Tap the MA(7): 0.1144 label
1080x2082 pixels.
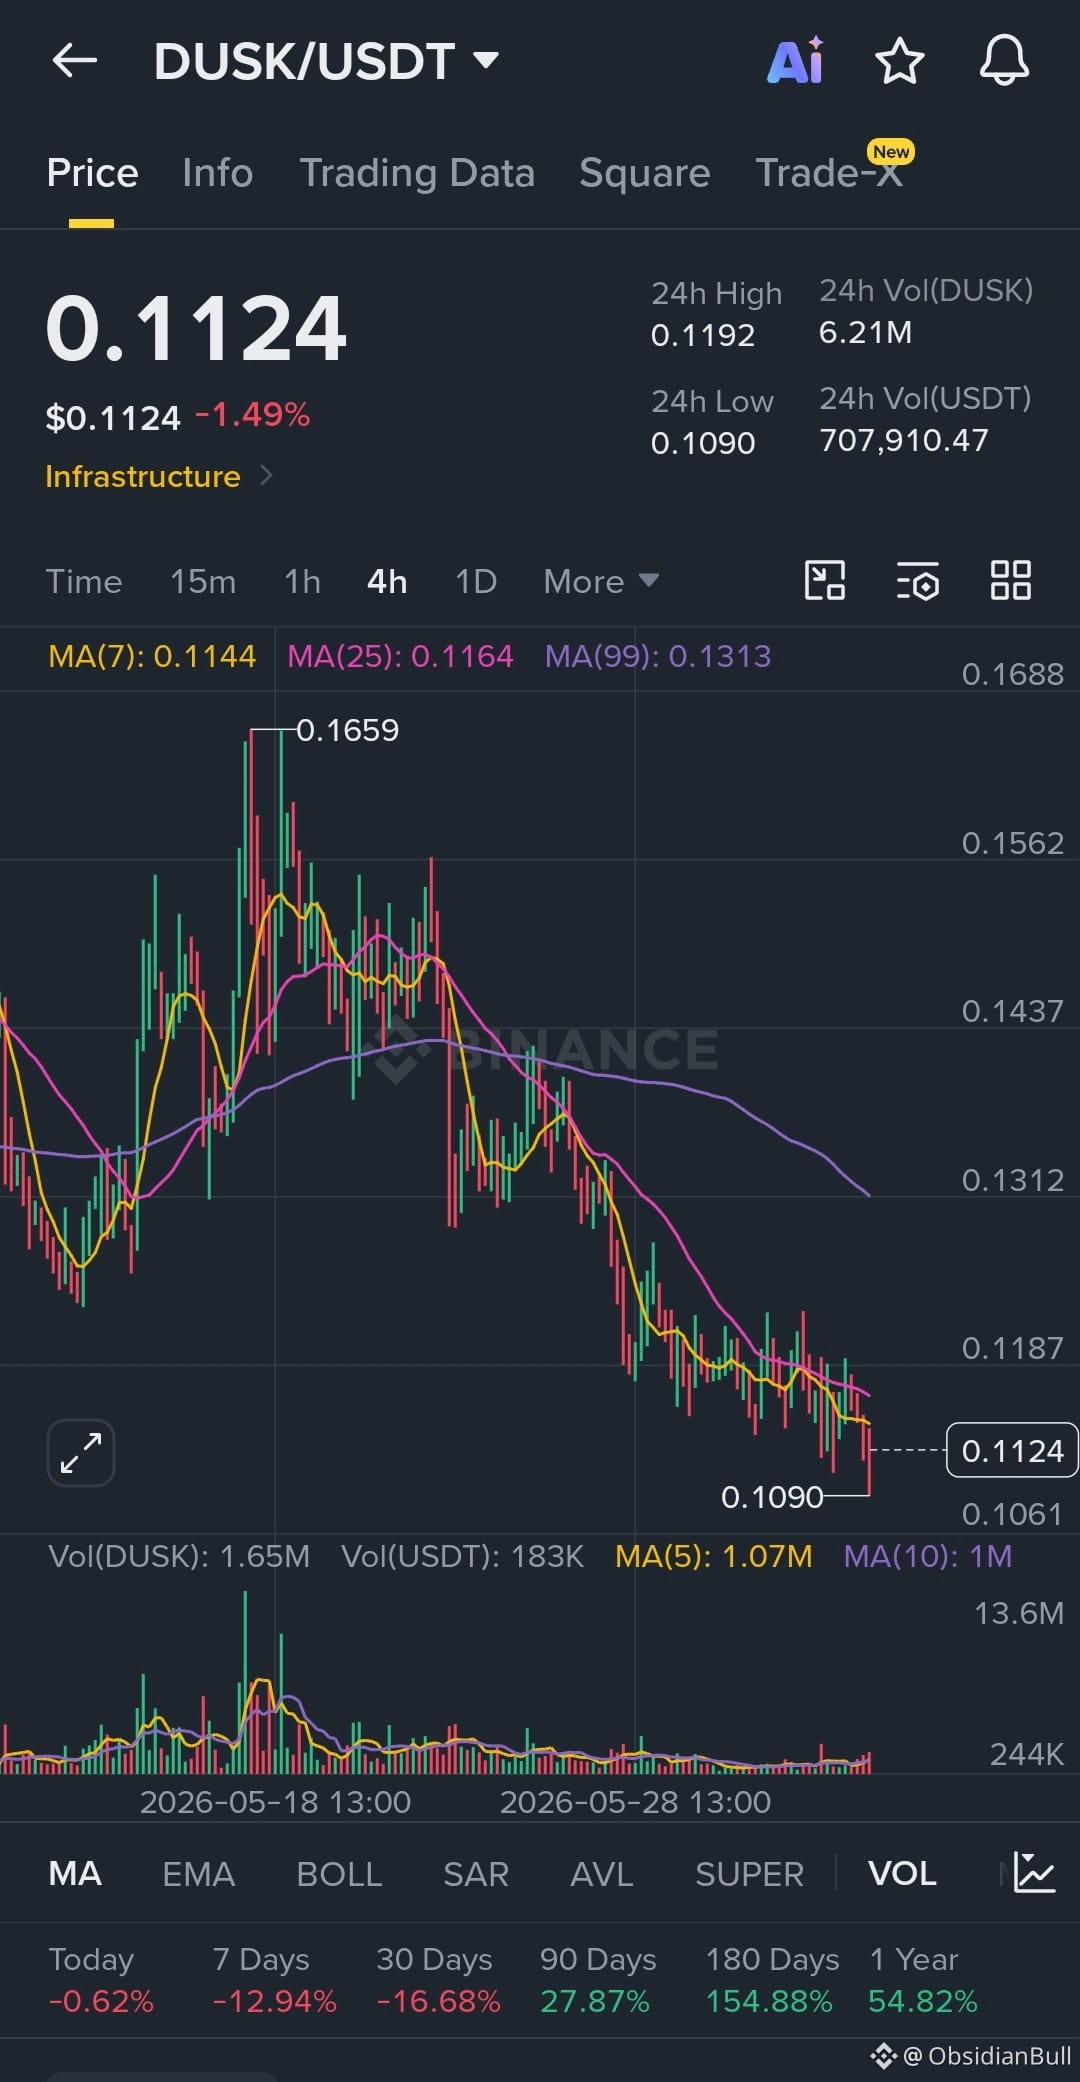[152, 656]
